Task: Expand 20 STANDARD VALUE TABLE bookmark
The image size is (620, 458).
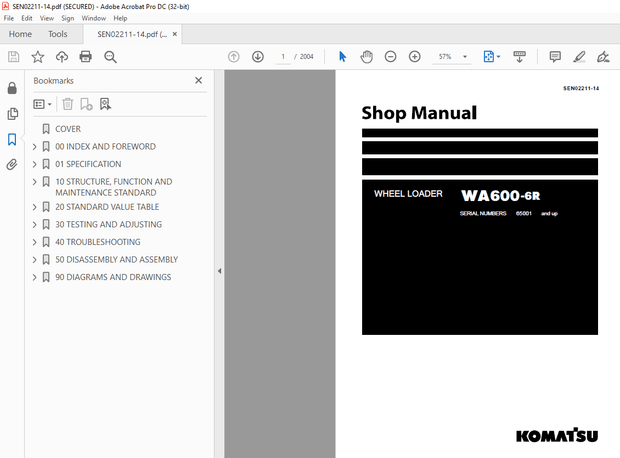Action: tap(34, 207)
